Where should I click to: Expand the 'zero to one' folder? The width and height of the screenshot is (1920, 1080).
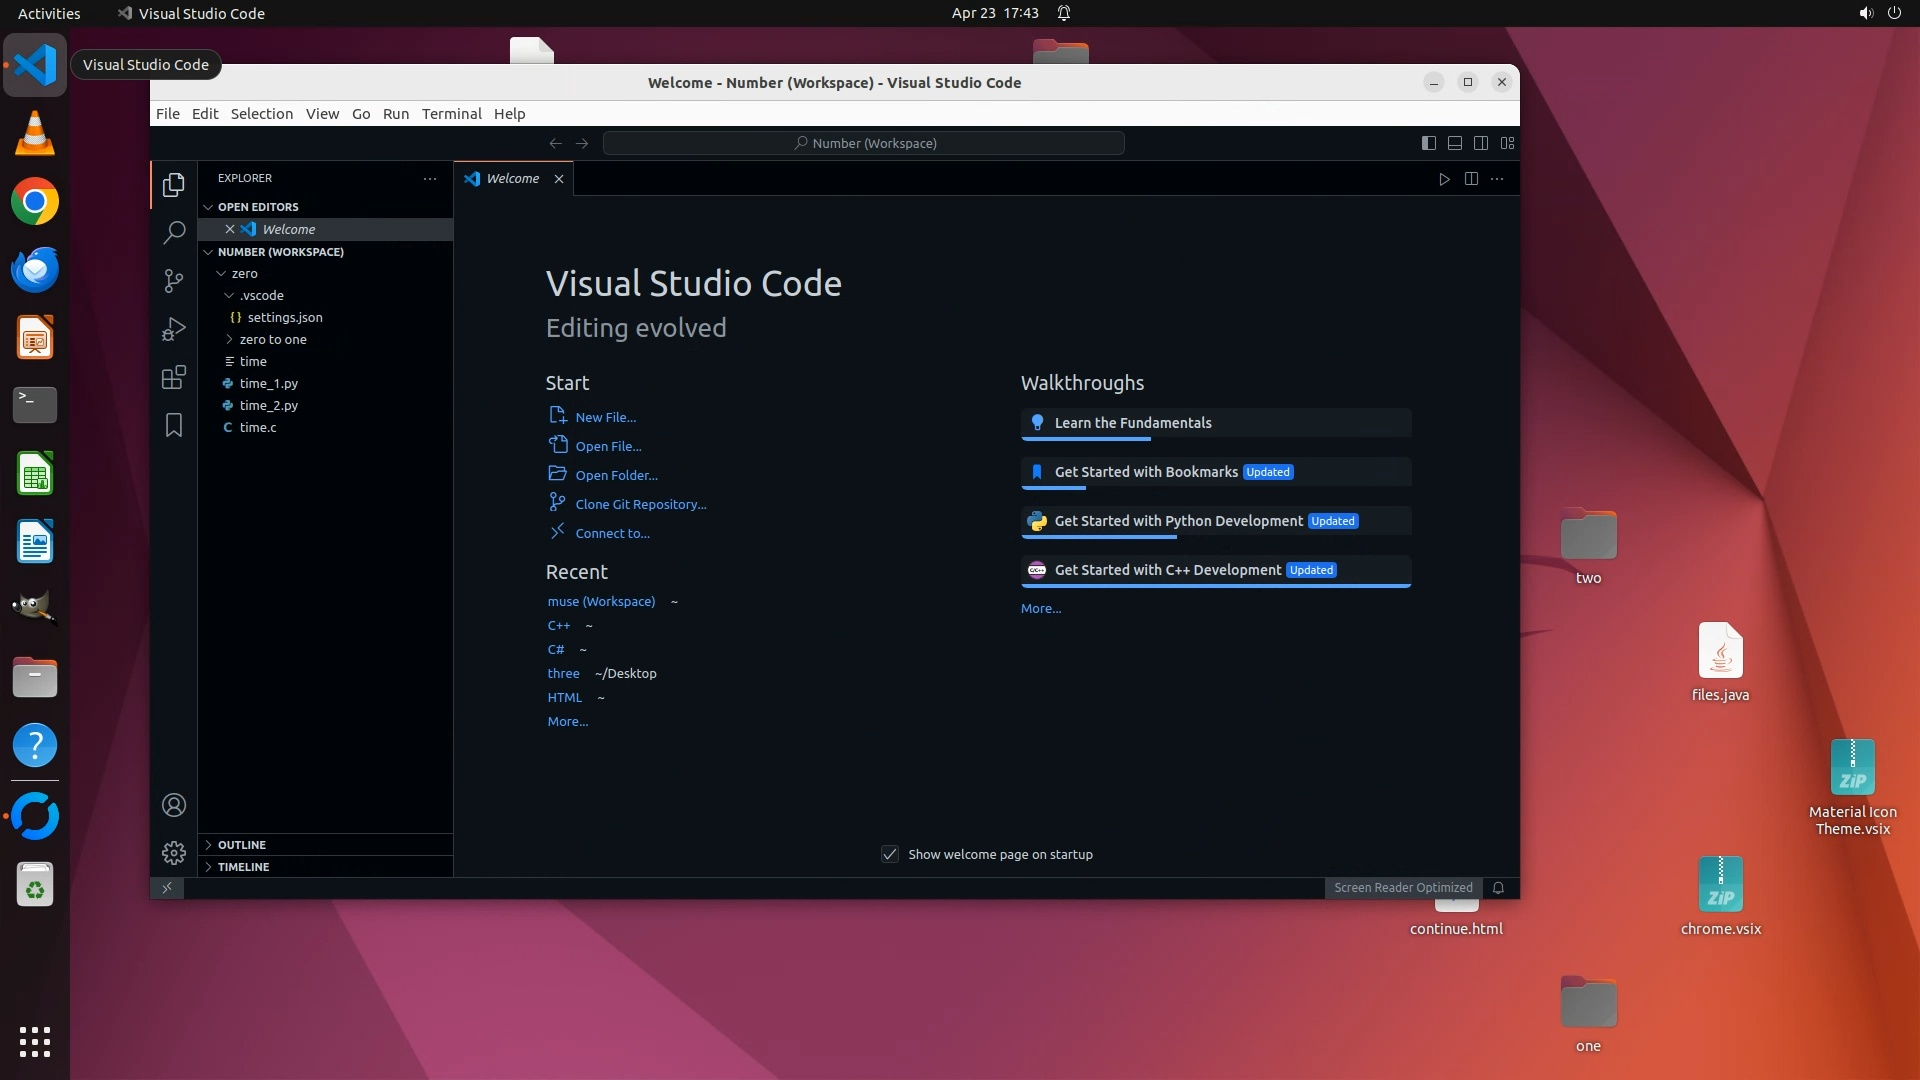click(x=272, y=339)
